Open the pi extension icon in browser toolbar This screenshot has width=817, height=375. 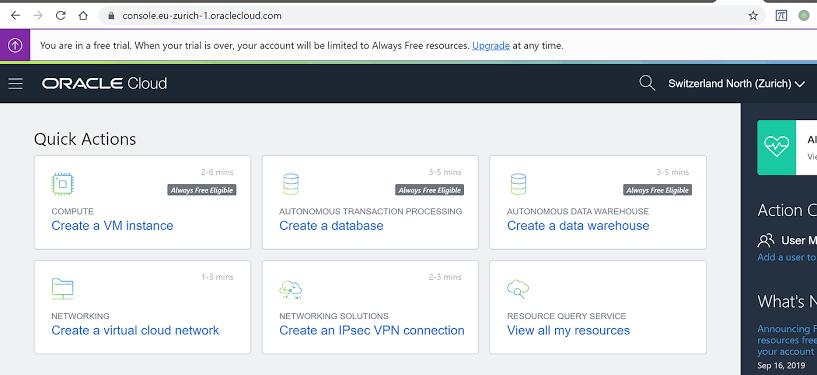781,16
